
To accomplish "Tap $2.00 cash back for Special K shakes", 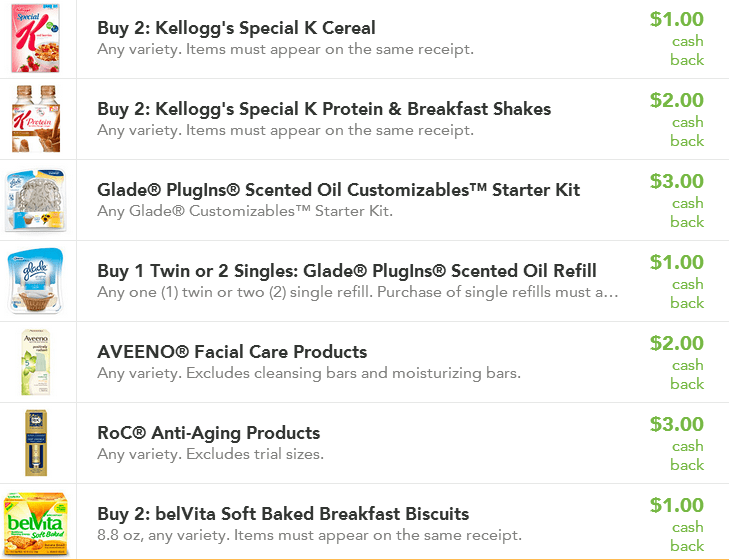I will [677, 120].
